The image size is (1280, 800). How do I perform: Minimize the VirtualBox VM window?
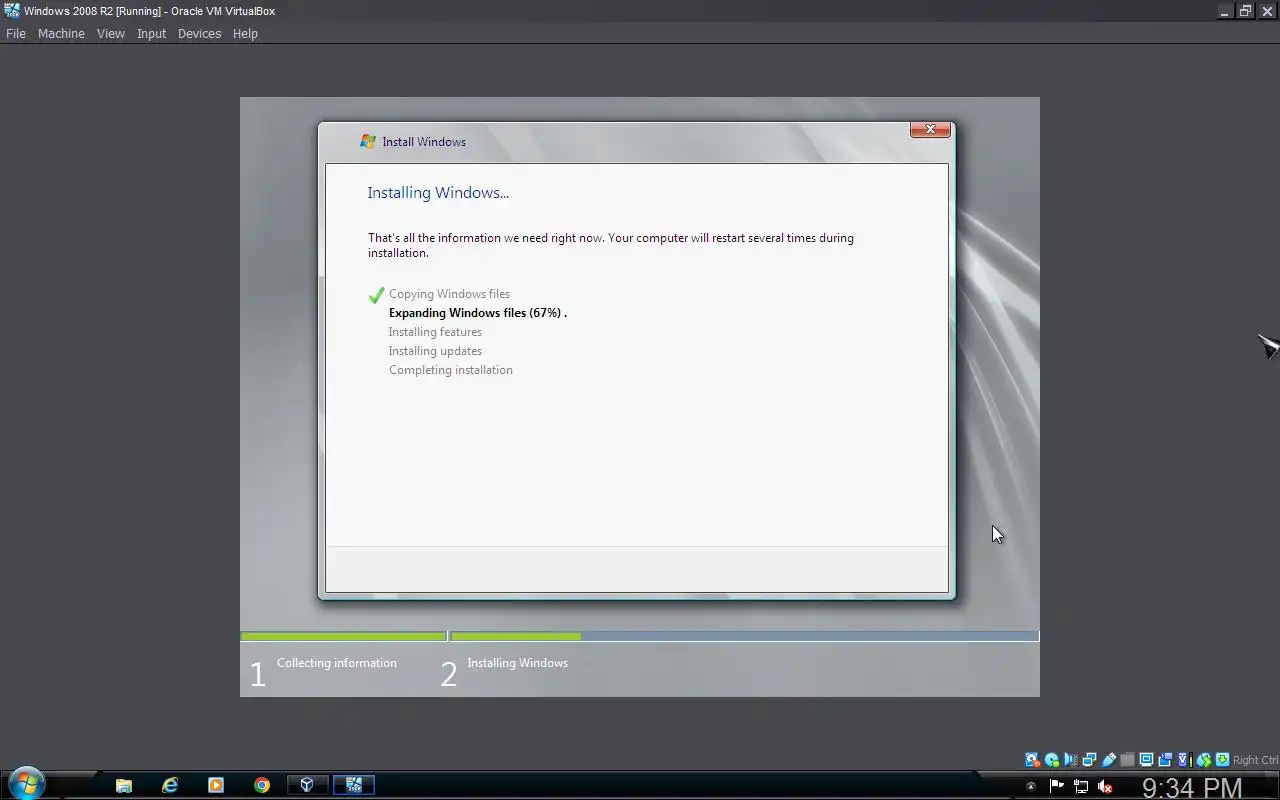tap(1224, 11)
